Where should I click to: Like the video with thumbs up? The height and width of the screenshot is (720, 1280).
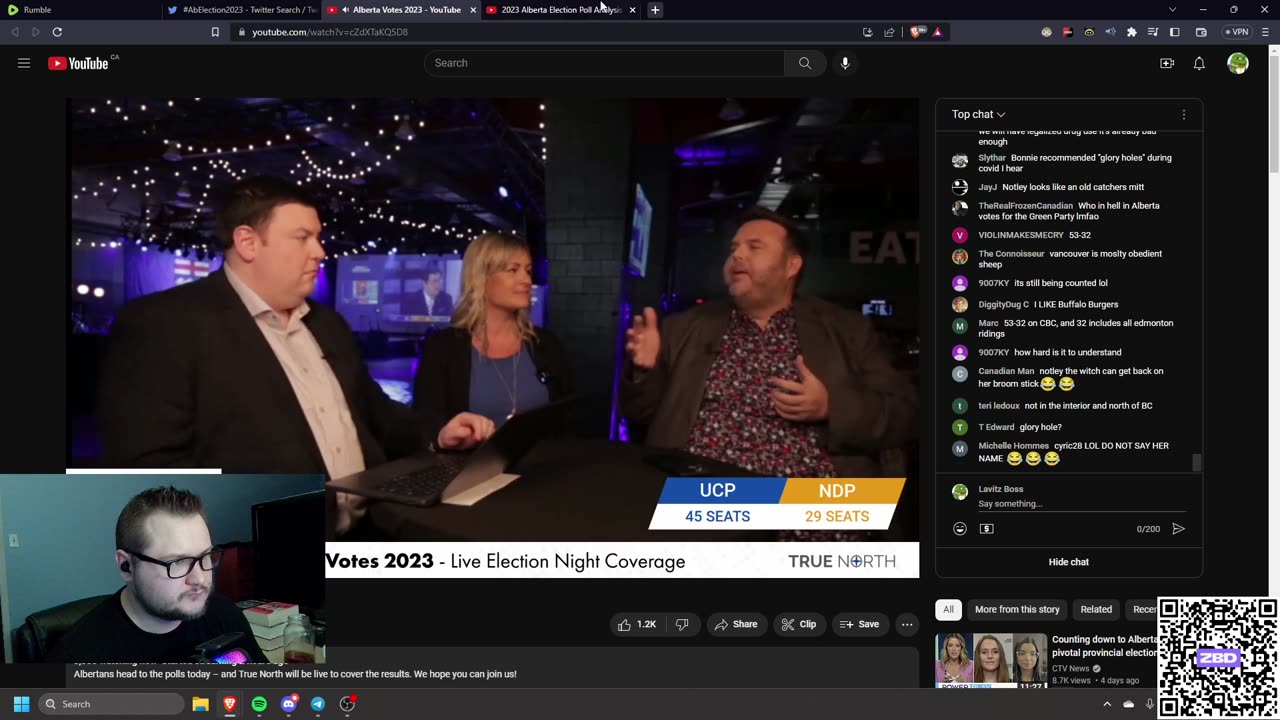pos(636,624)
